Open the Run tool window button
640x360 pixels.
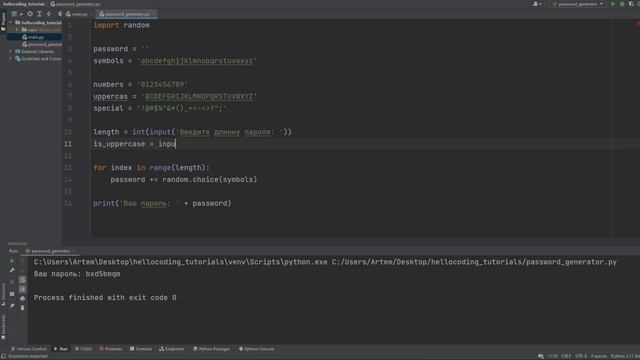point(61,349)
